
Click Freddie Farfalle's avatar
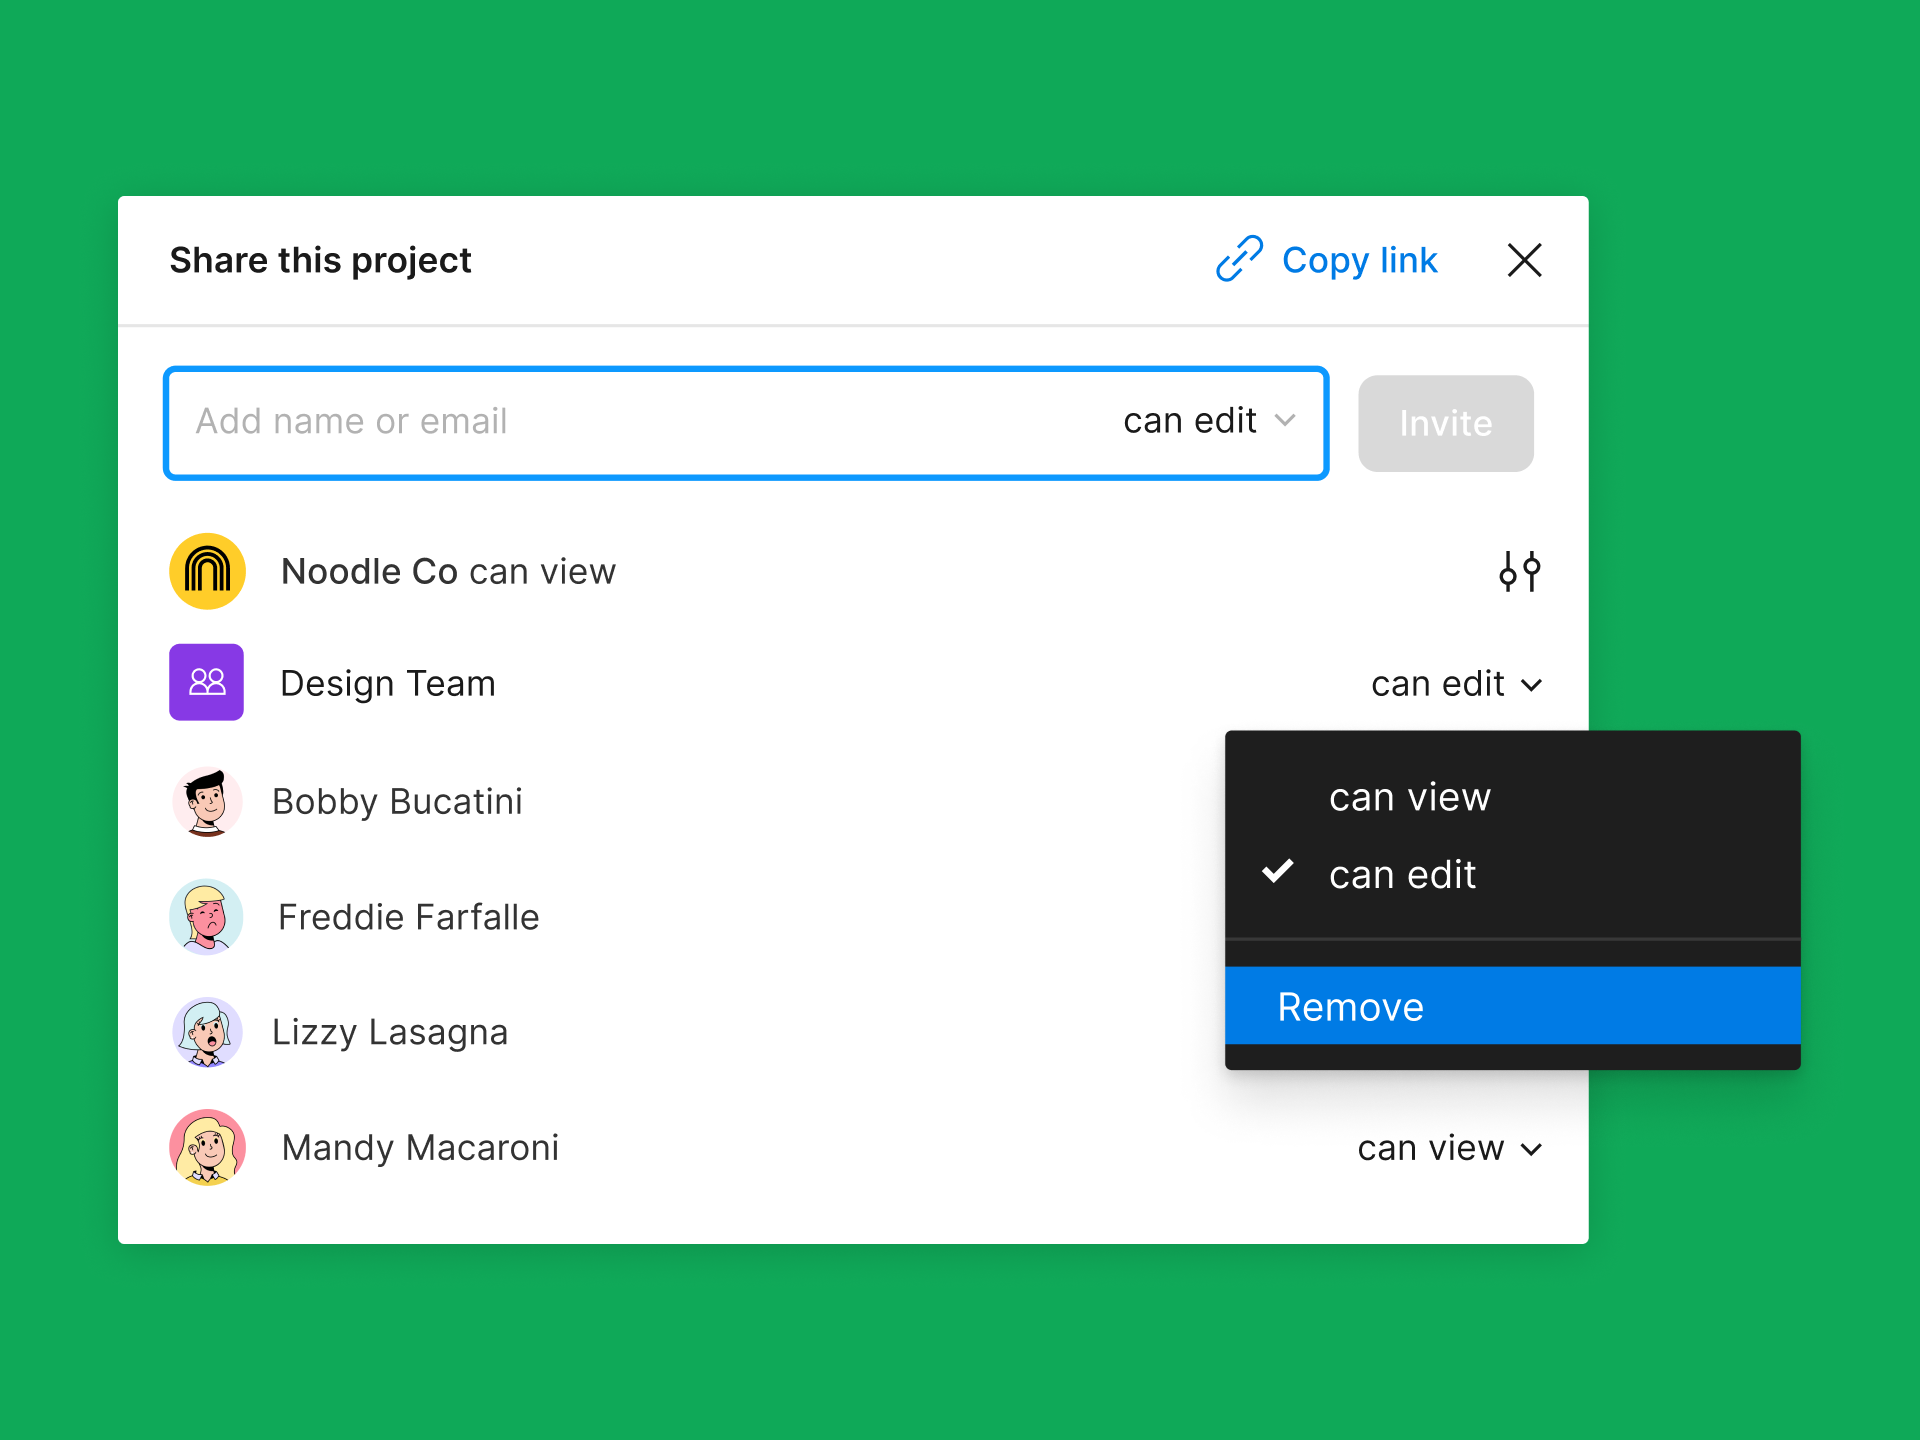(x=206, y=916)
